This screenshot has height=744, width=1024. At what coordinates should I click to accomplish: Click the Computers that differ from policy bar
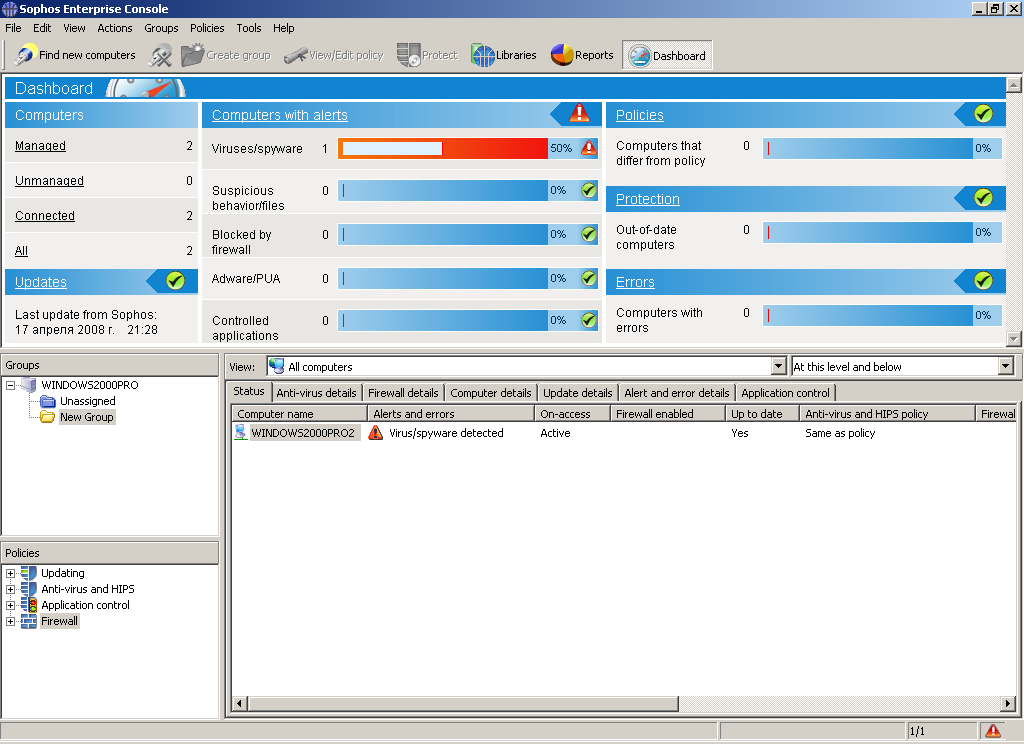click(867, 148)
